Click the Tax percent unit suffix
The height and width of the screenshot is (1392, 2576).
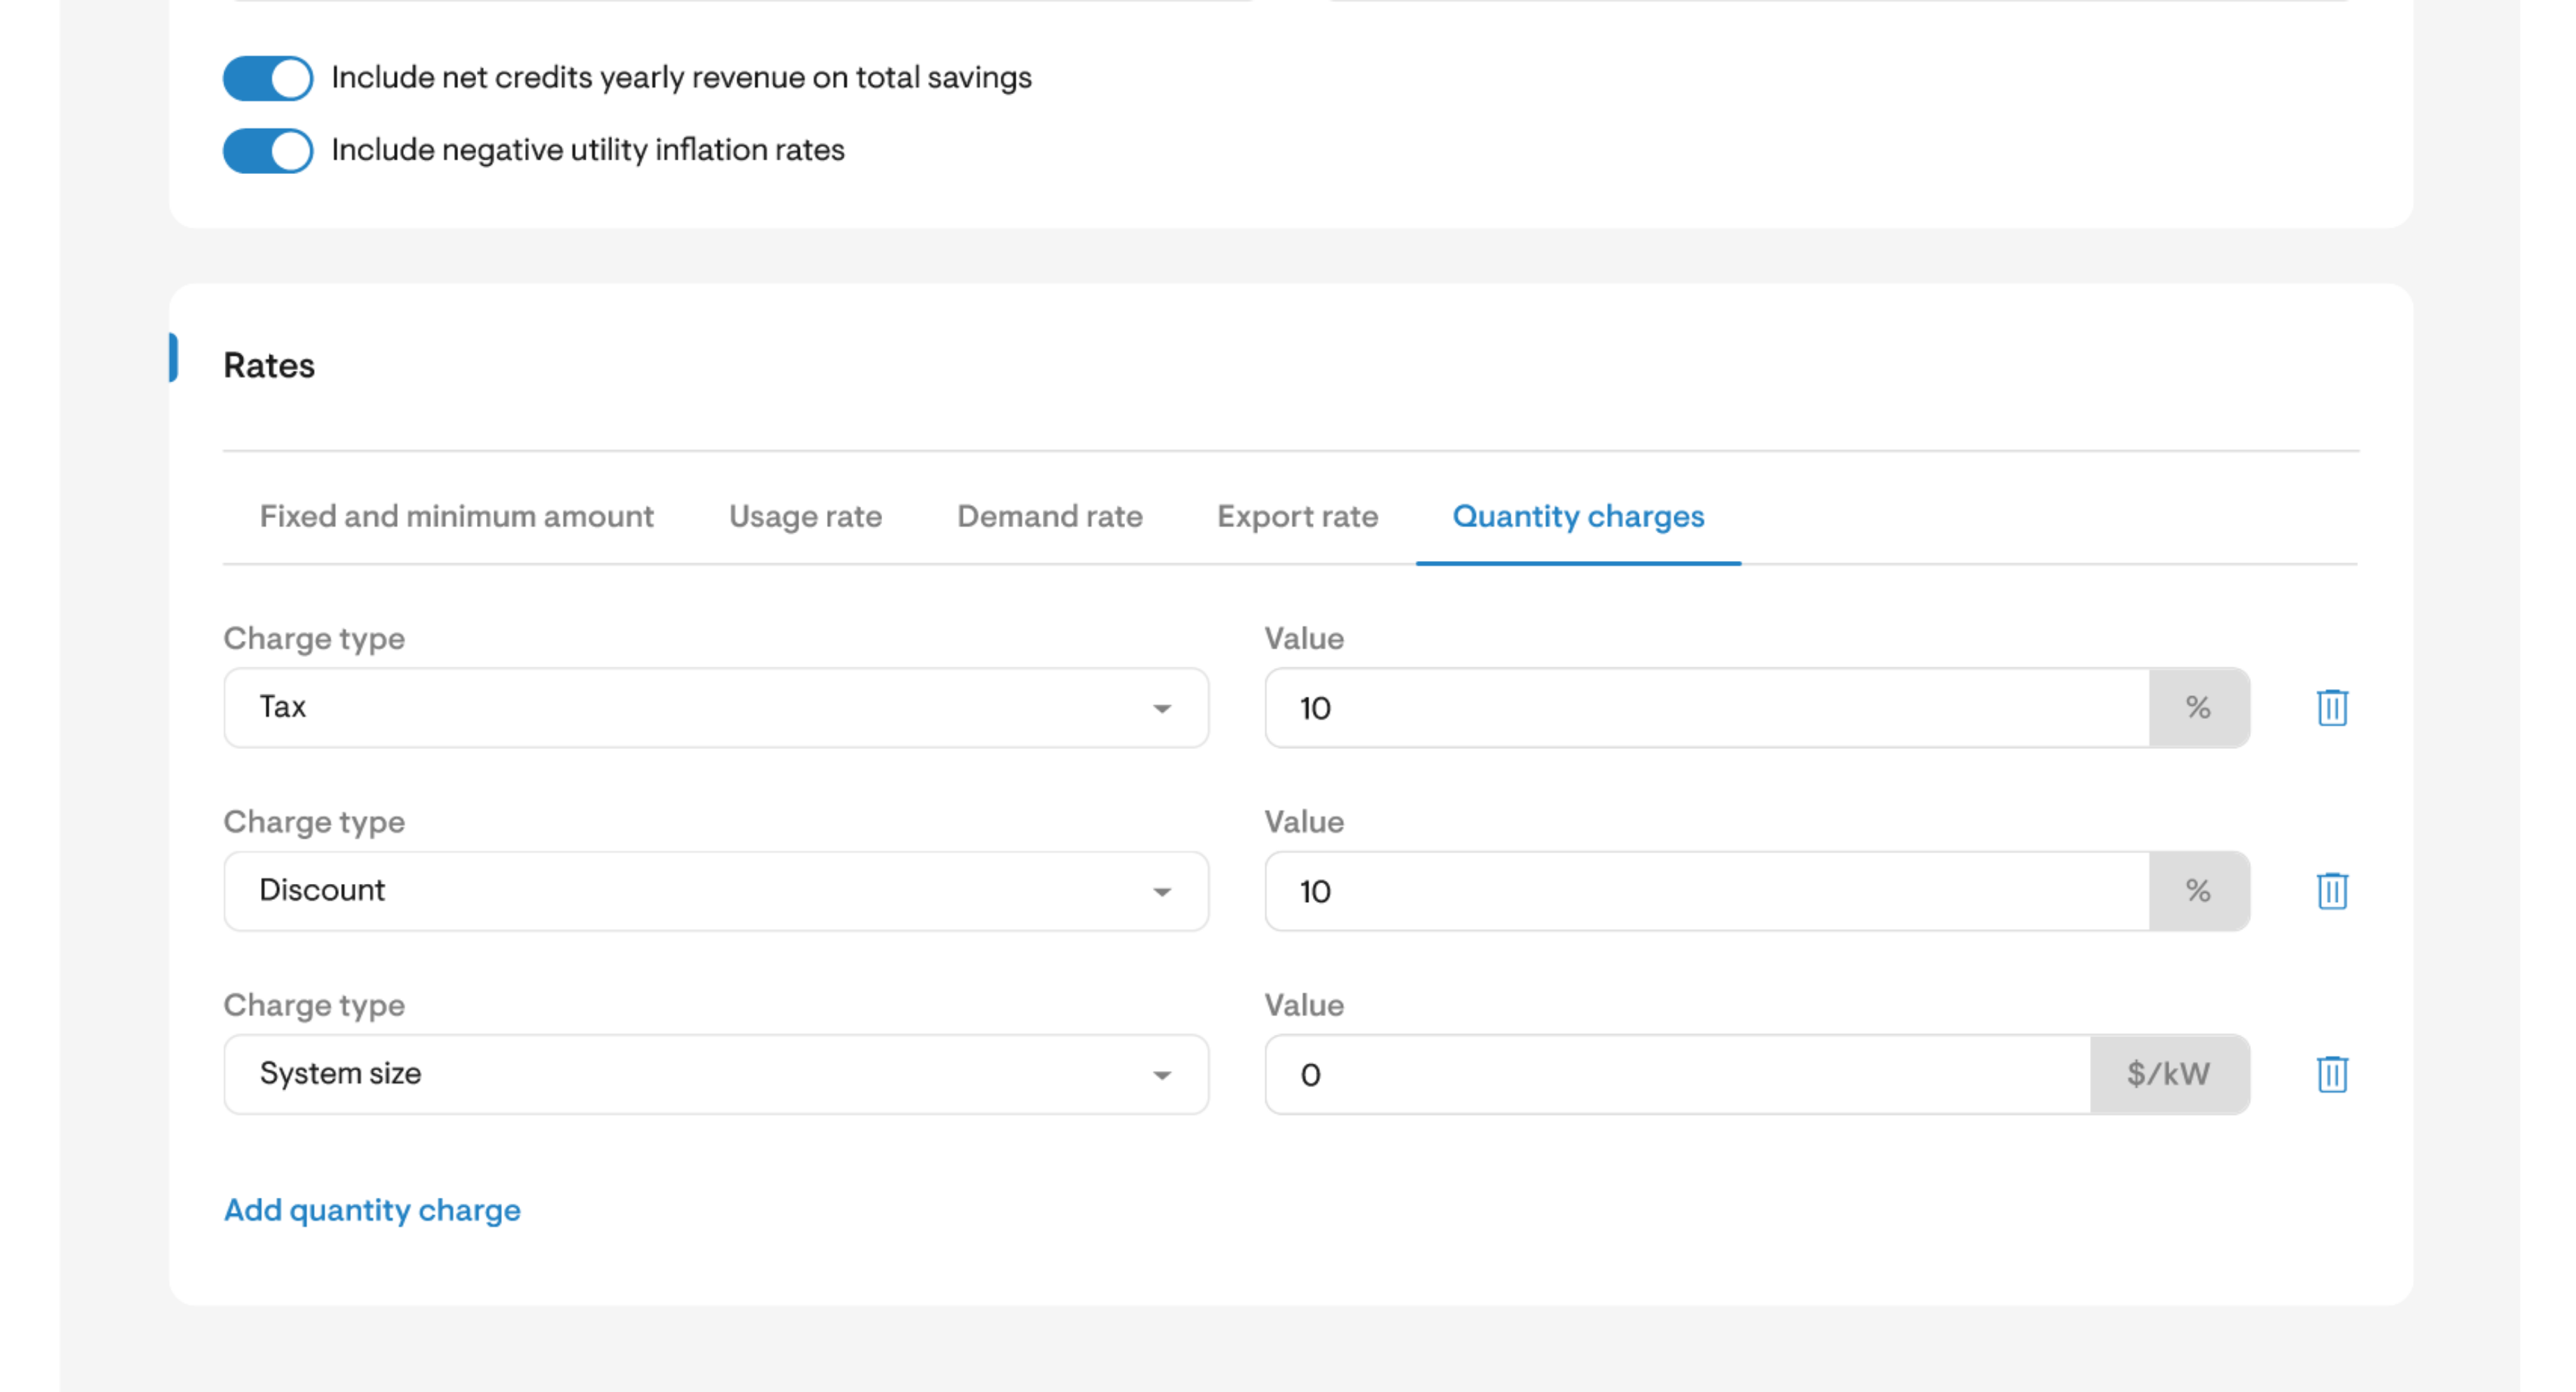point(2198,708)
